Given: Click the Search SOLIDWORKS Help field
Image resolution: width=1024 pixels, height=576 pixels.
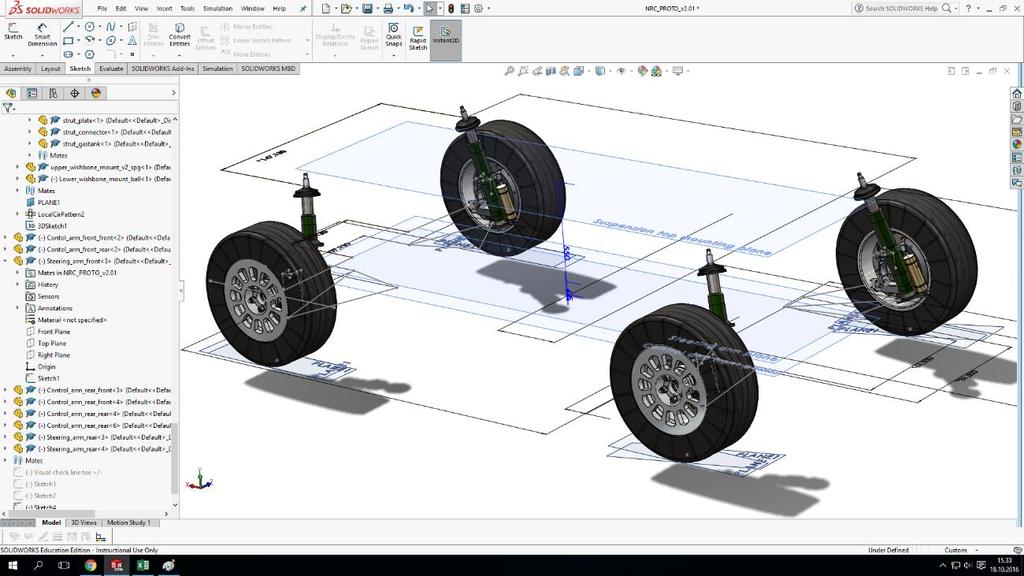Looking at the screenshot, I should (901, 8).
